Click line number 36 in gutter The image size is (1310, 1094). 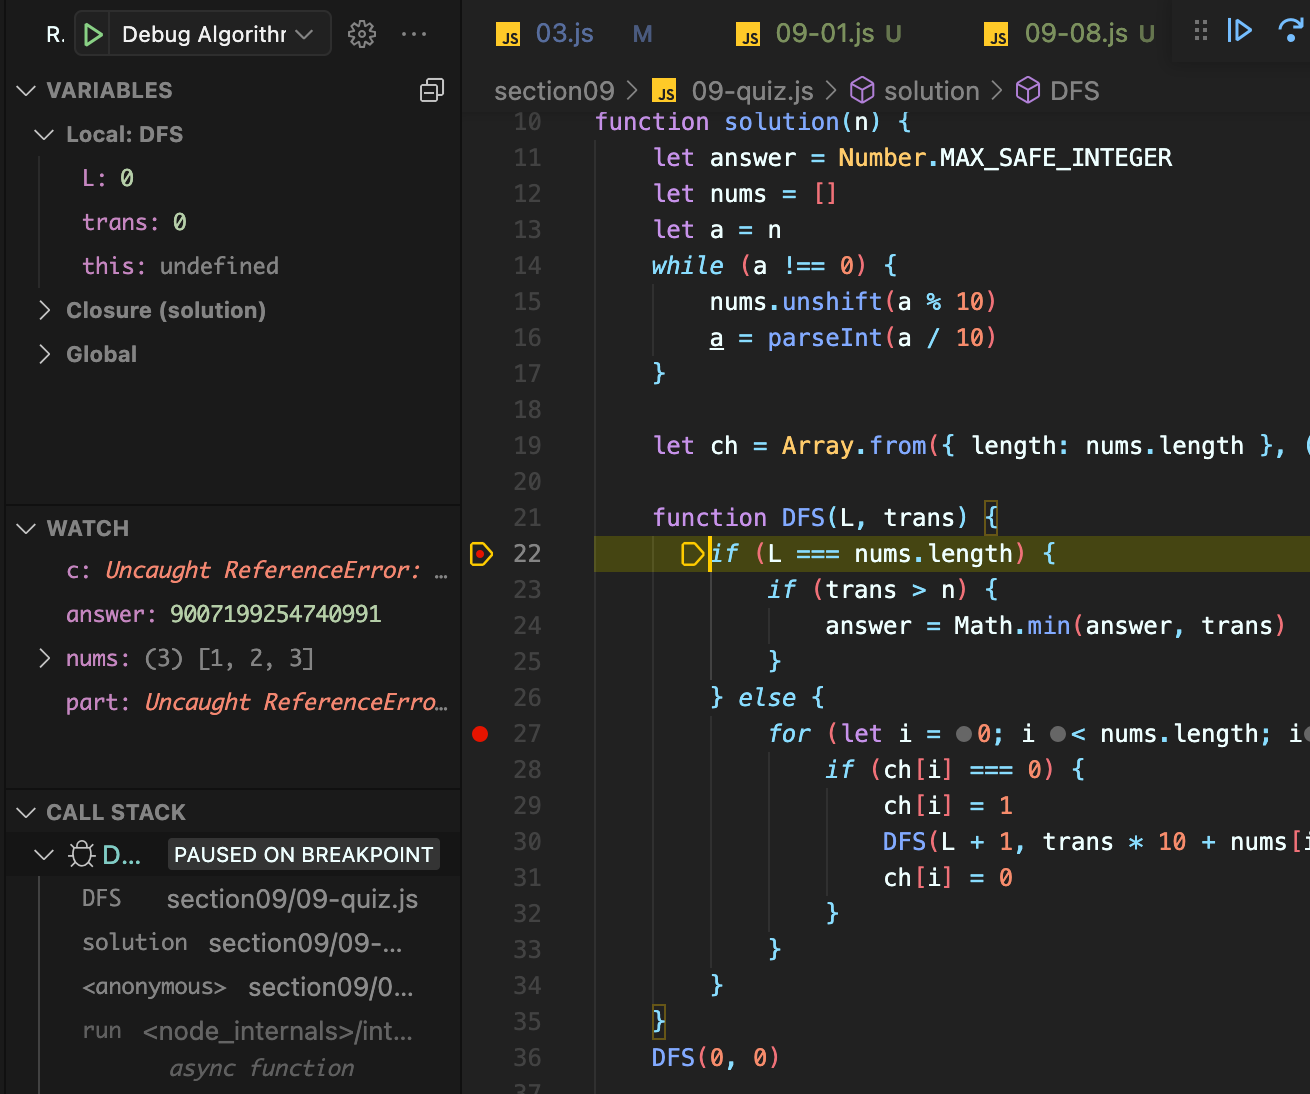[x=527, y=1058]
